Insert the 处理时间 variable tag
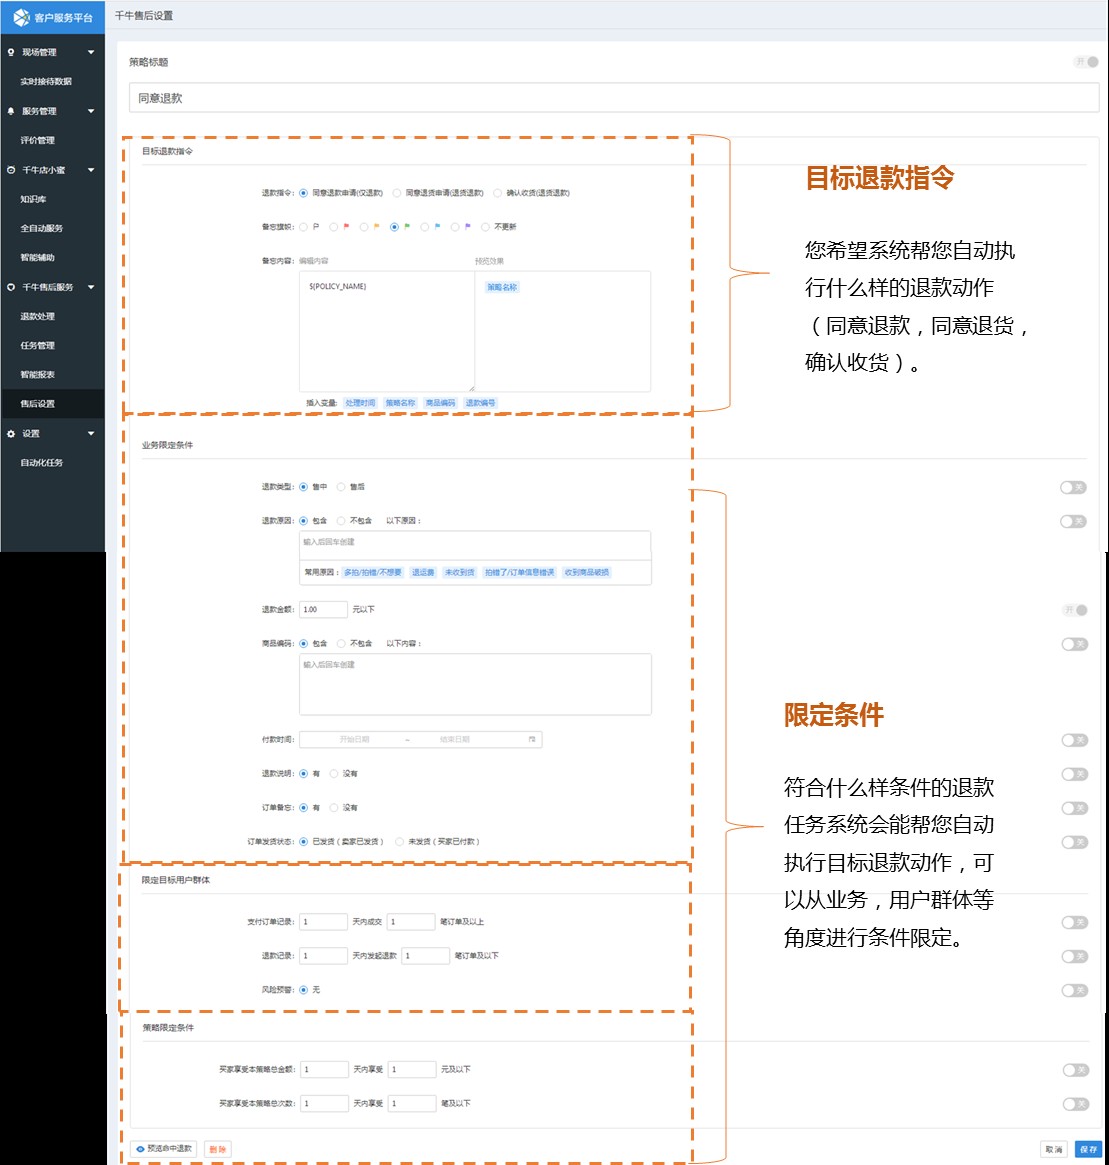Image resolution: width=1109 pixels, height=1165 pixels. (360, 403)
